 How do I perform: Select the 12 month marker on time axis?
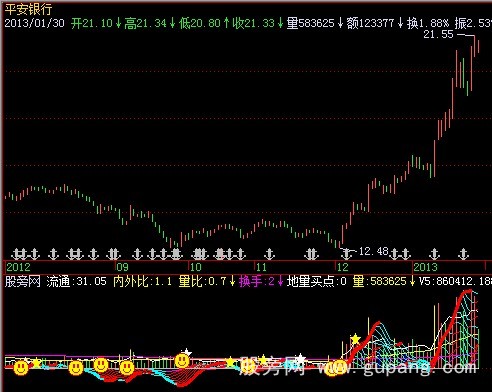pyautogui.click(x=343, y=267)
